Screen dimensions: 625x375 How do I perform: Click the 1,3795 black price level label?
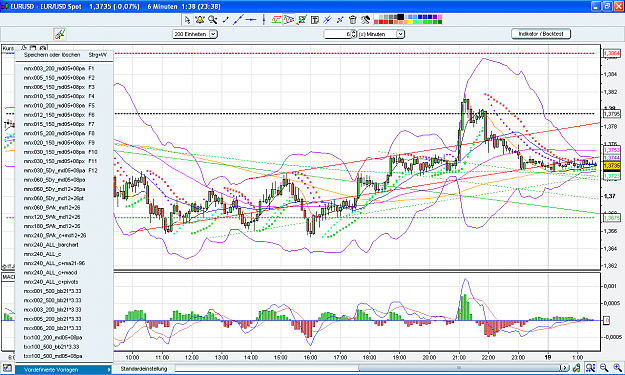[x=611, y=114]
